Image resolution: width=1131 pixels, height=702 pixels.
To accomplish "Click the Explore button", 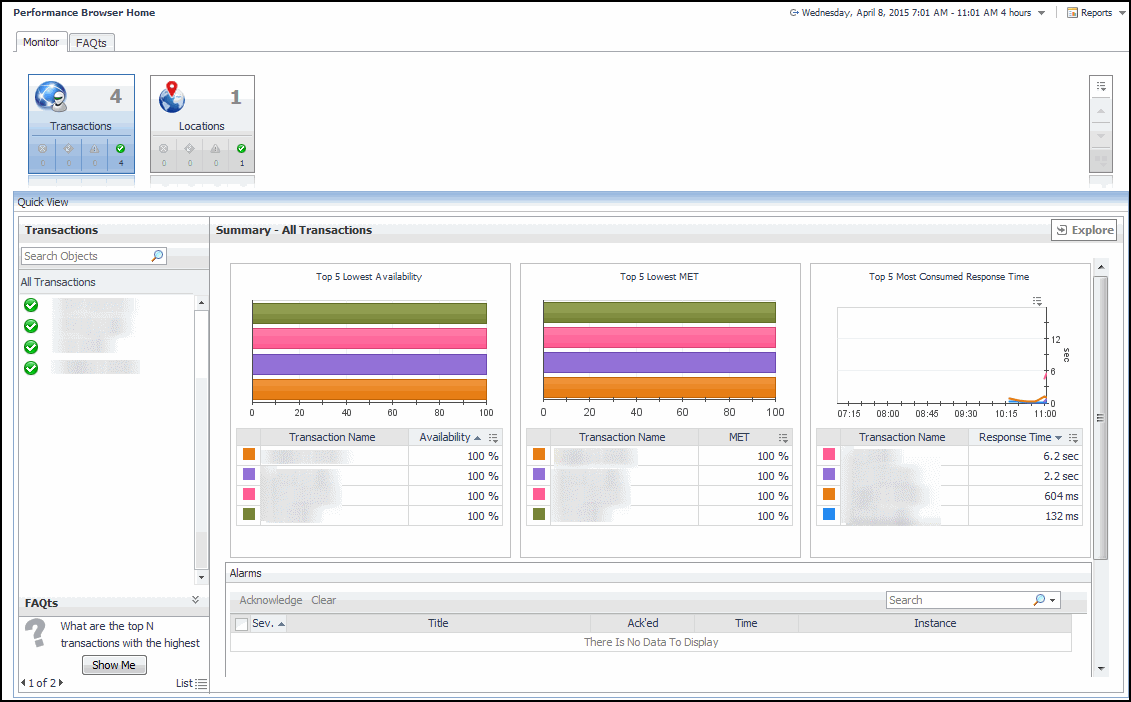I will coord(1084,230).
